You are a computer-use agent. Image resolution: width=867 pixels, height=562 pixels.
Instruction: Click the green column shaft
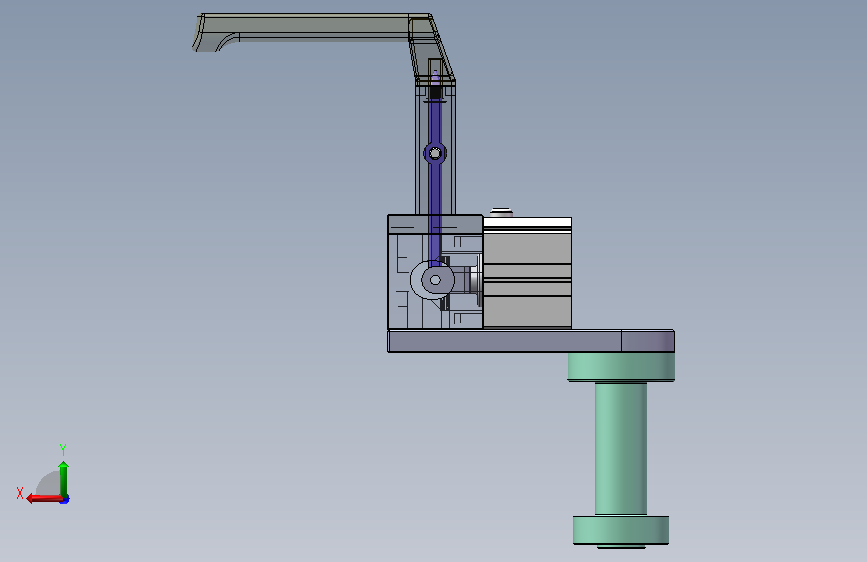click(x=621, y=449)
